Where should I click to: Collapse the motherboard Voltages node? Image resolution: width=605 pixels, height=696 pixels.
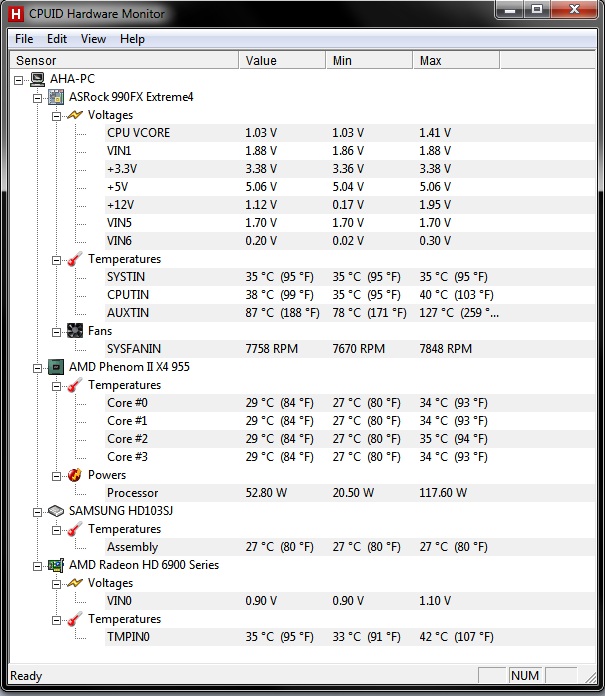click(x=56, y=116)
